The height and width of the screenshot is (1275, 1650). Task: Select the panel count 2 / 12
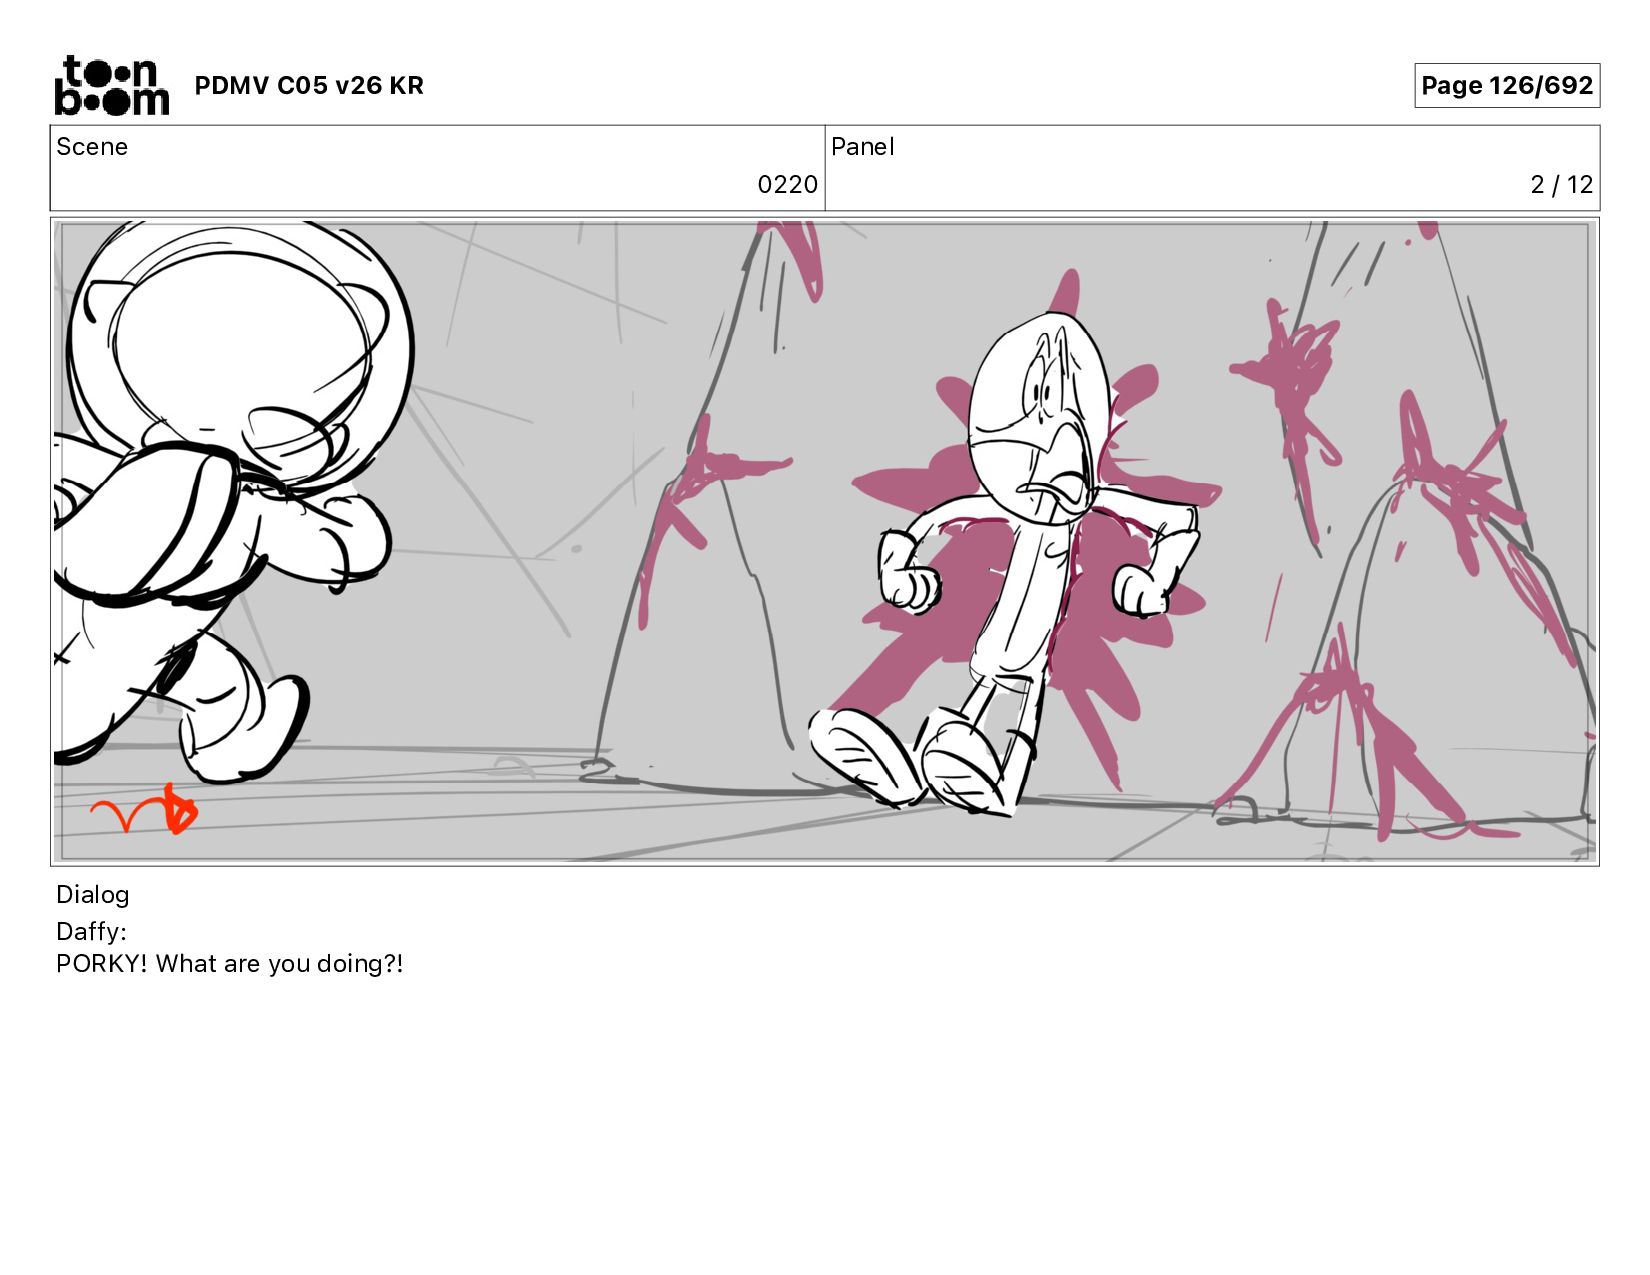[1561, 185]
